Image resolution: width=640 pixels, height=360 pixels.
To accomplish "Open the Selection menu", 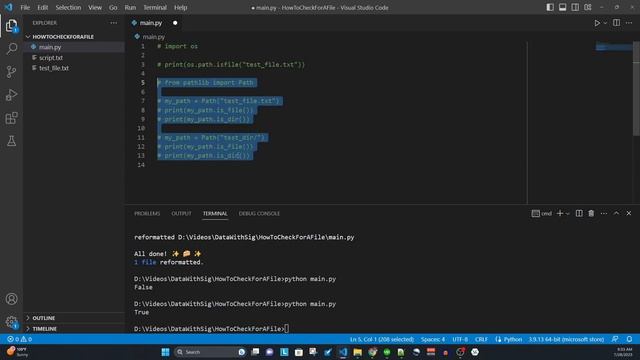I will tap(68, 7).
